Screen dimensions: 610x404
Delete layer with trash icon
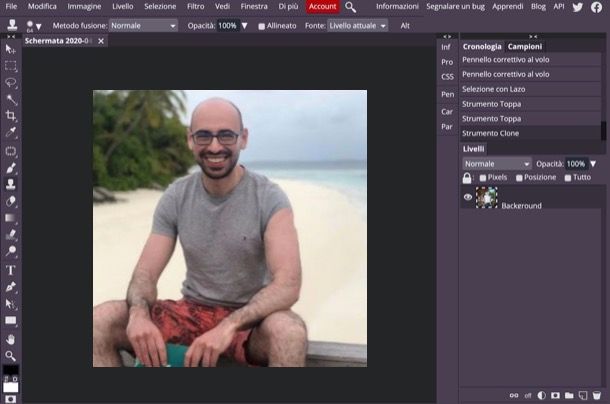[596, 395]
